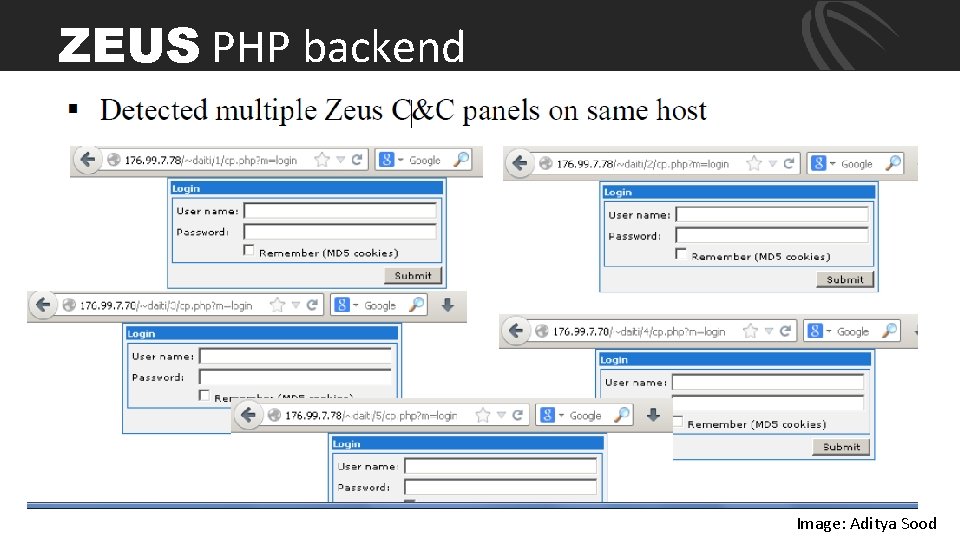
Task: Reload page in daiti/1 browser
Action: click(357, 160)
